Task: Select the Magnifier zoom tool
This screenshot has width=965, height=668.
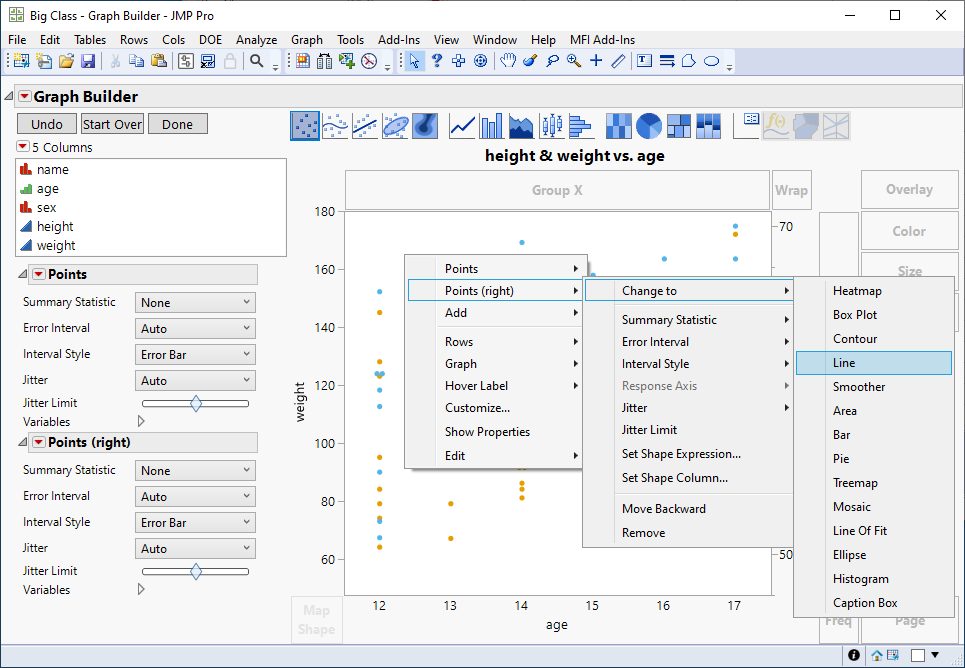Action: click(x=574, y=61)
